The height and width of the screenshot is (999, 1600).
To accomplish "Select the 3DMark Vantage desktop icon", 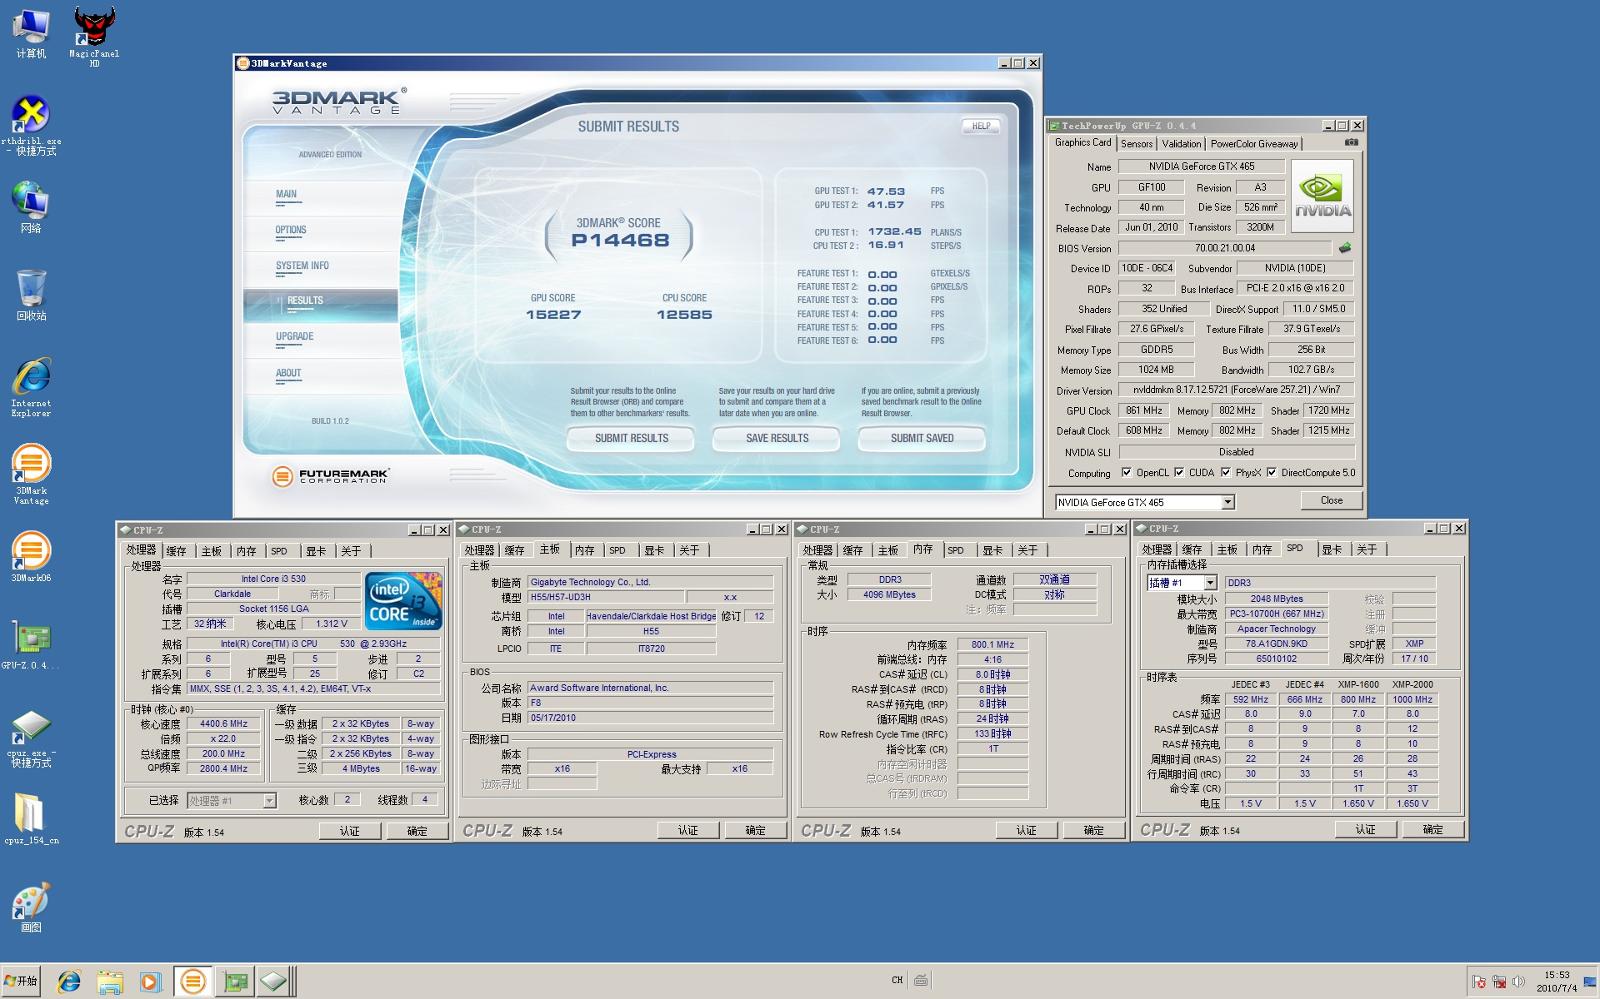I will pyautogui.click(x=31, y=475).
